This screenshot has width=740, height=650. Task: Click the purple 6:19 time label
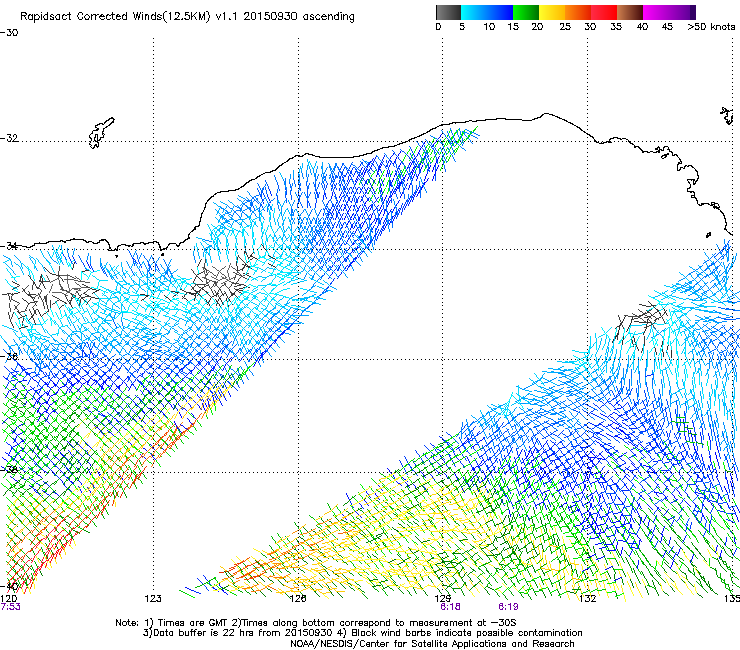[x=508, y=607]
